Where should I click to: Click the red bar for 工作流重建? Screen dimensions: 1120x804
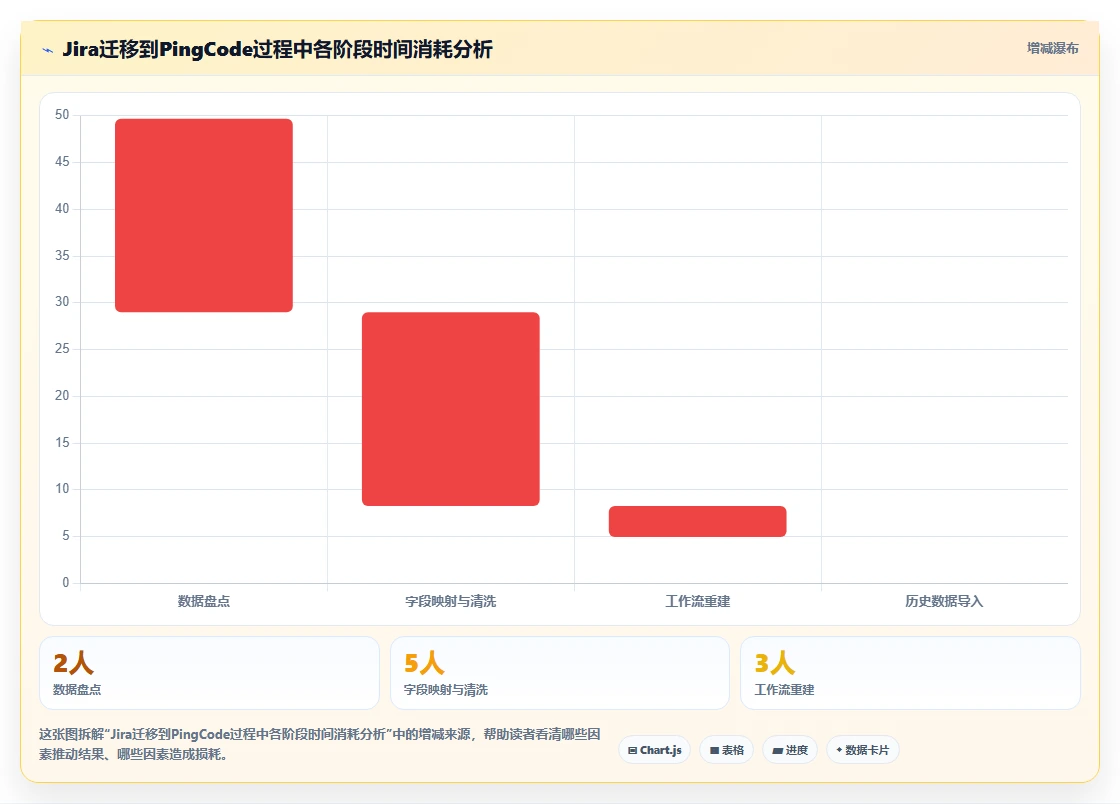tap(697, 521)
